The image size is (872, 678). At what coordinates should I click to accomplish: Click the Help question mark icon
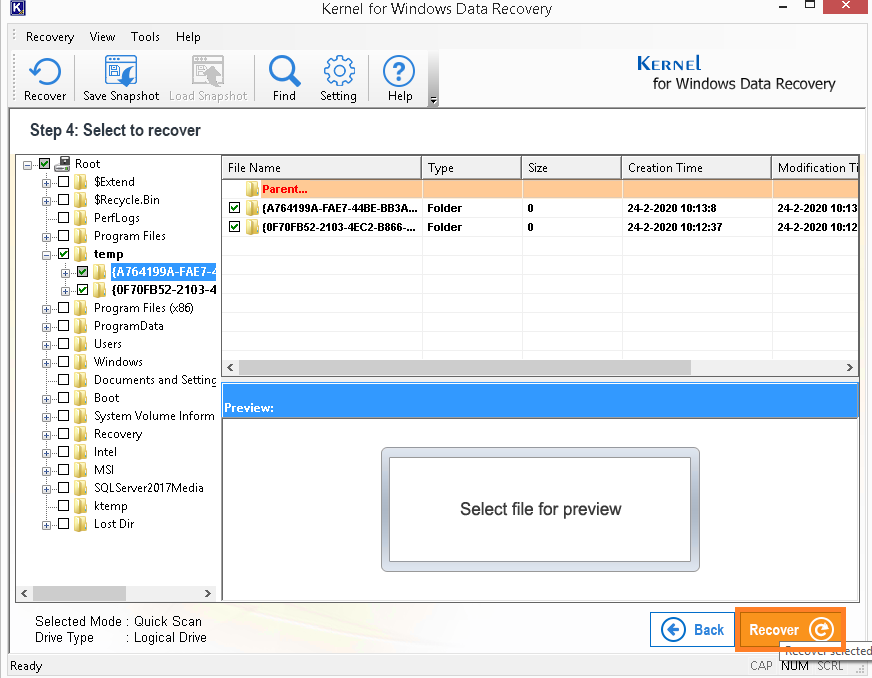(x=399, y=71)
